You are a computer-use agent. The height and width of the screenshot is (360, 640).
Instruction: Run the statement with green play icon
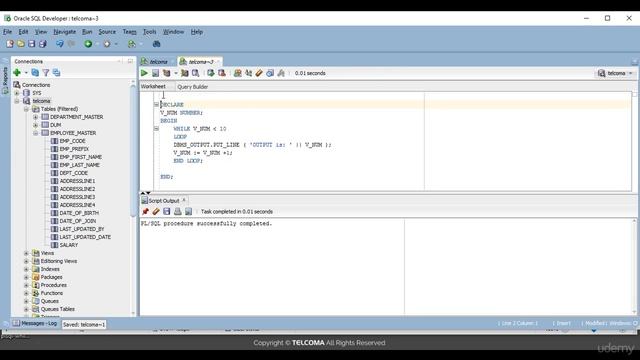(144, 73)
